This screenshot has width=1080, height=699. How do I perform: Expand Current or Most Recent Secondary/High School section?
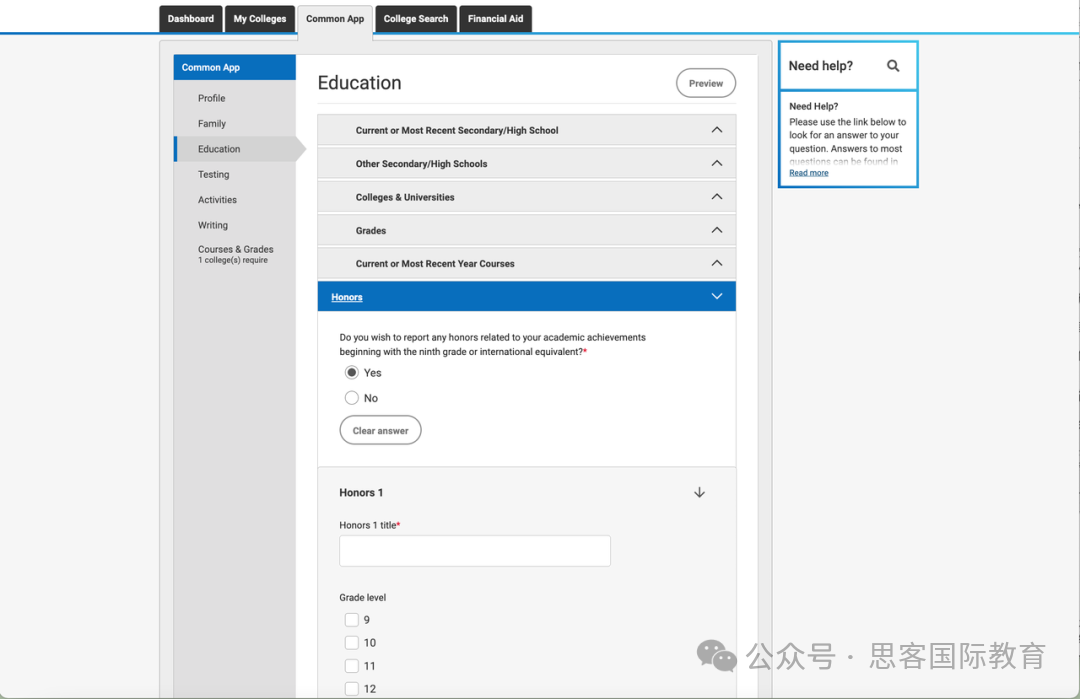(716, 130)
